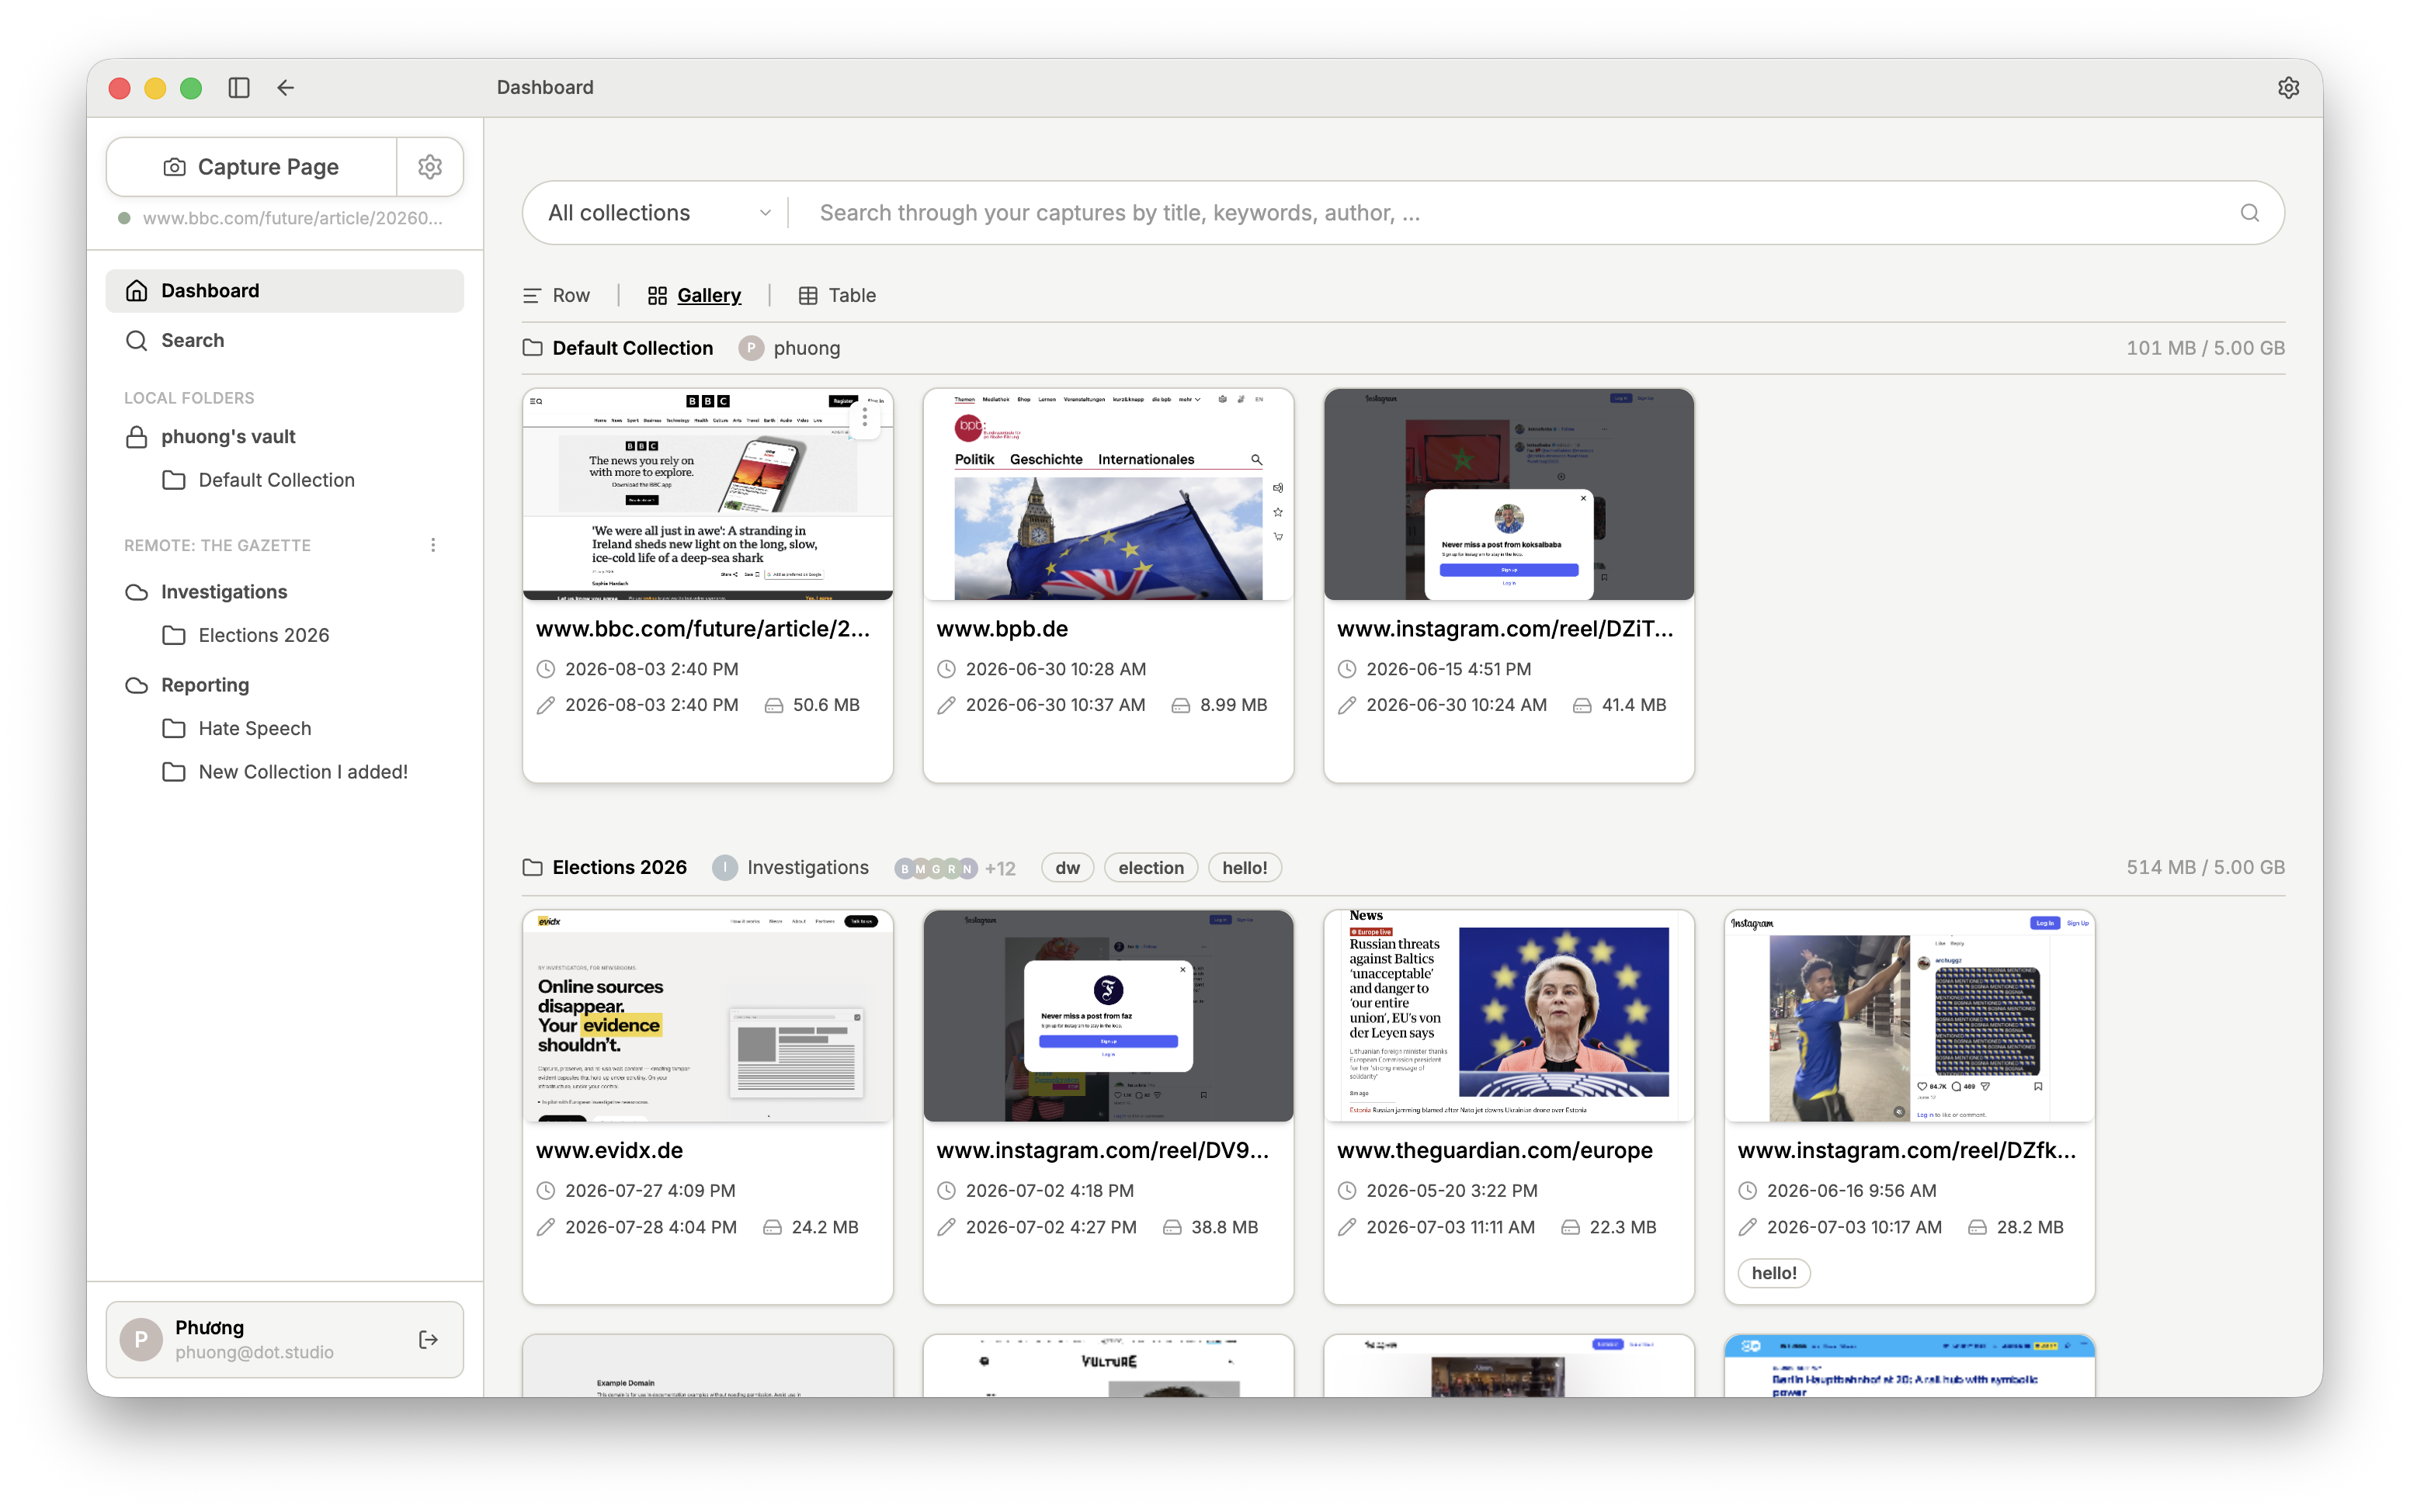Open Dashboard in the sidebar

pyautogui.click(x=285, y=291)
